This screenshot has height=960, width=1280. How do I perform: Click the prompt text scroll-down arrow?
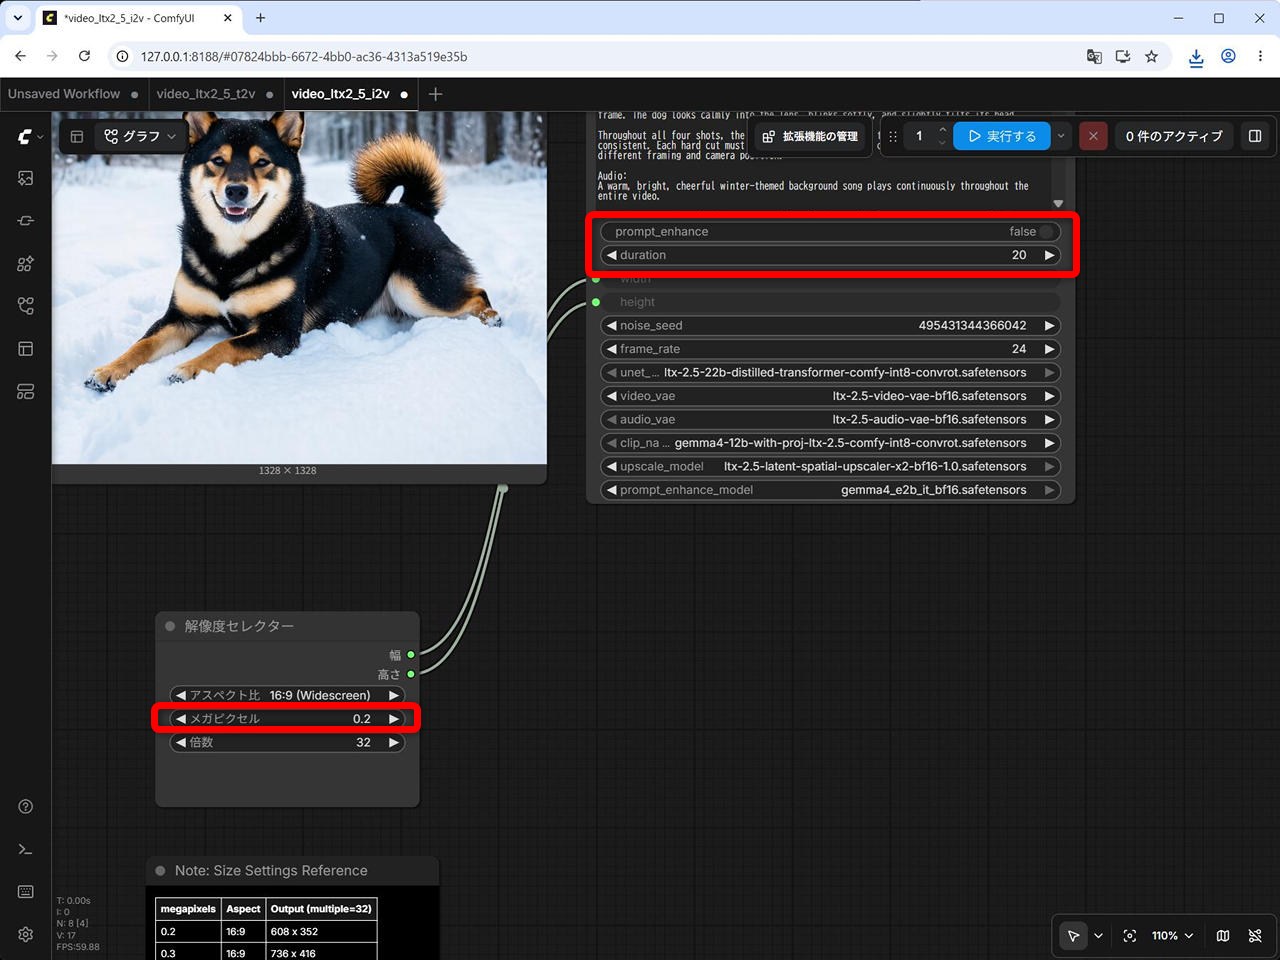[1058, 203]
